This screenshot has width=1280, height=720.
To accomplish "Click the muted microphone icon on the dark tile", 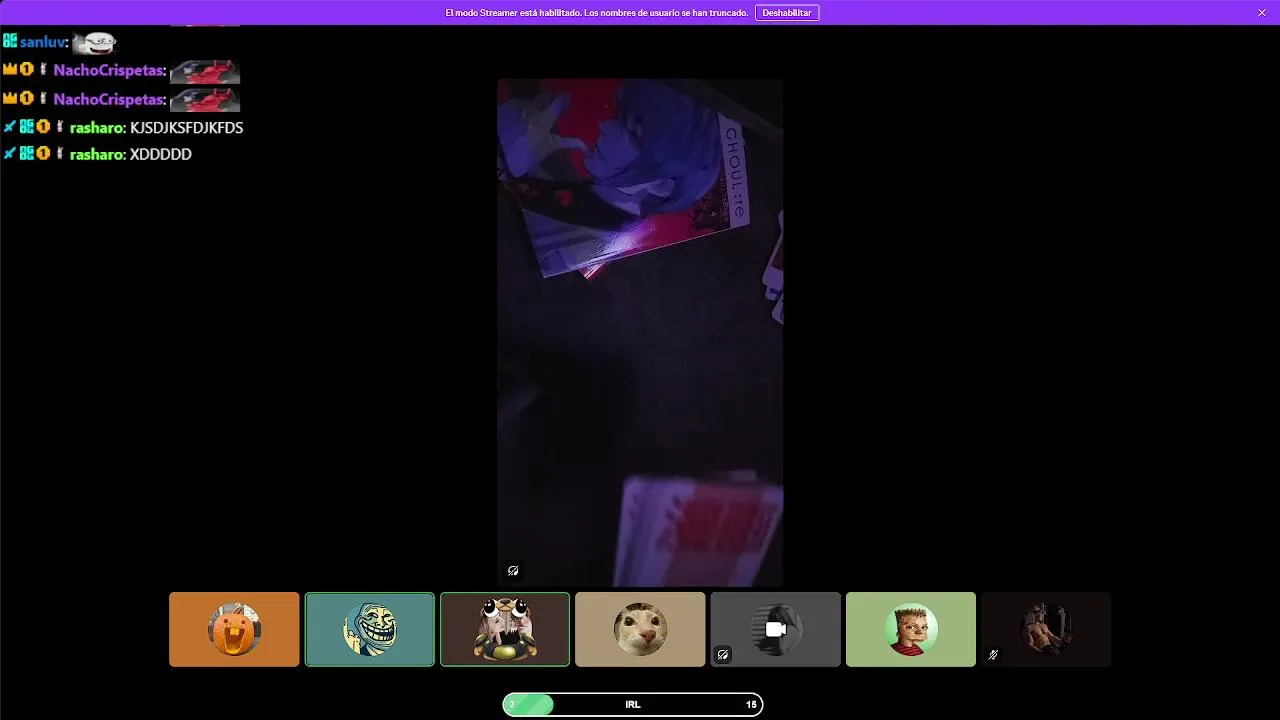I will click(x=993, y=655).
